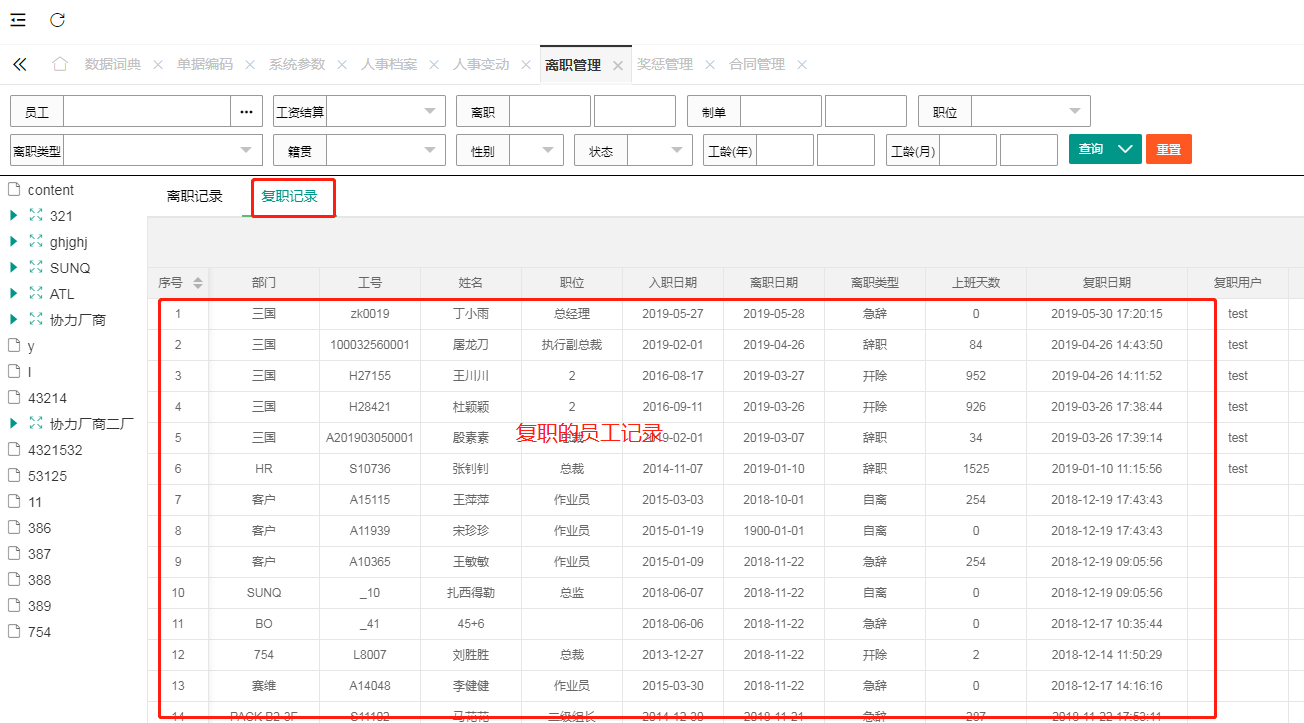This screenshot has height=723, width=1304.
Task: Click the first 工龄(年) input field
Action: coord(784,151)
